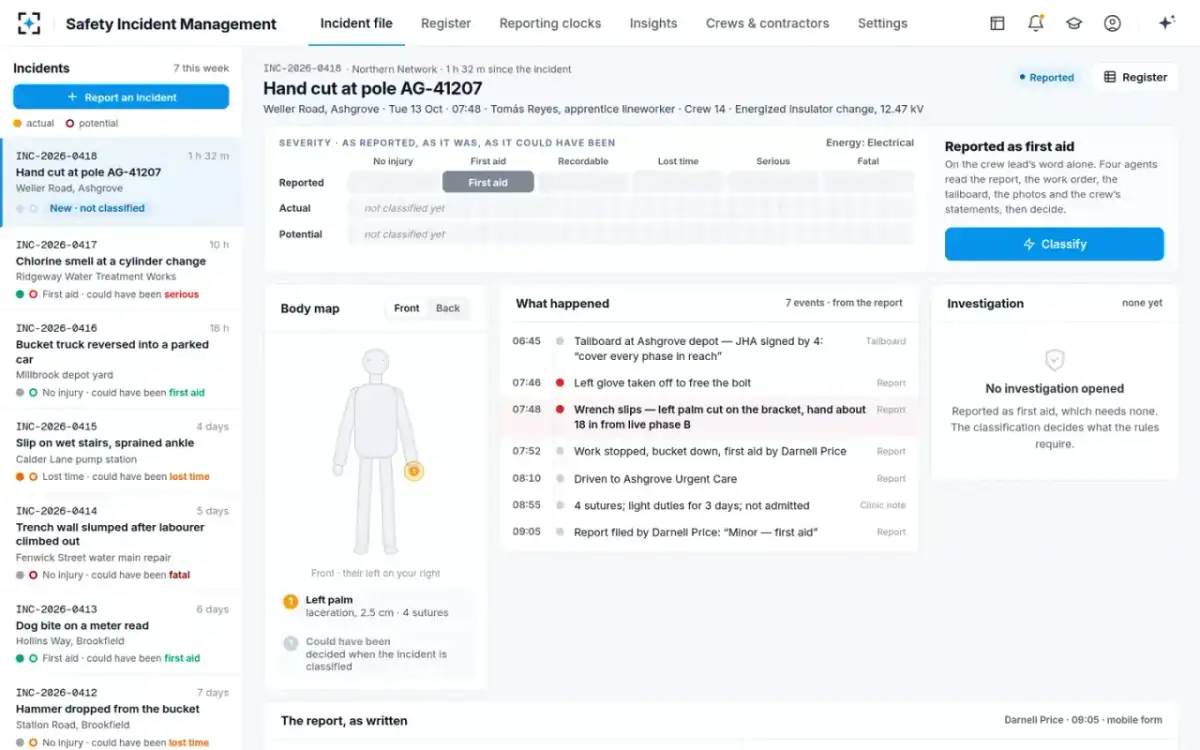Select the 08:55 '4 sutures; light duties' event
The height and width of the screenshot is (750, 1200).
tap(709, 505)
